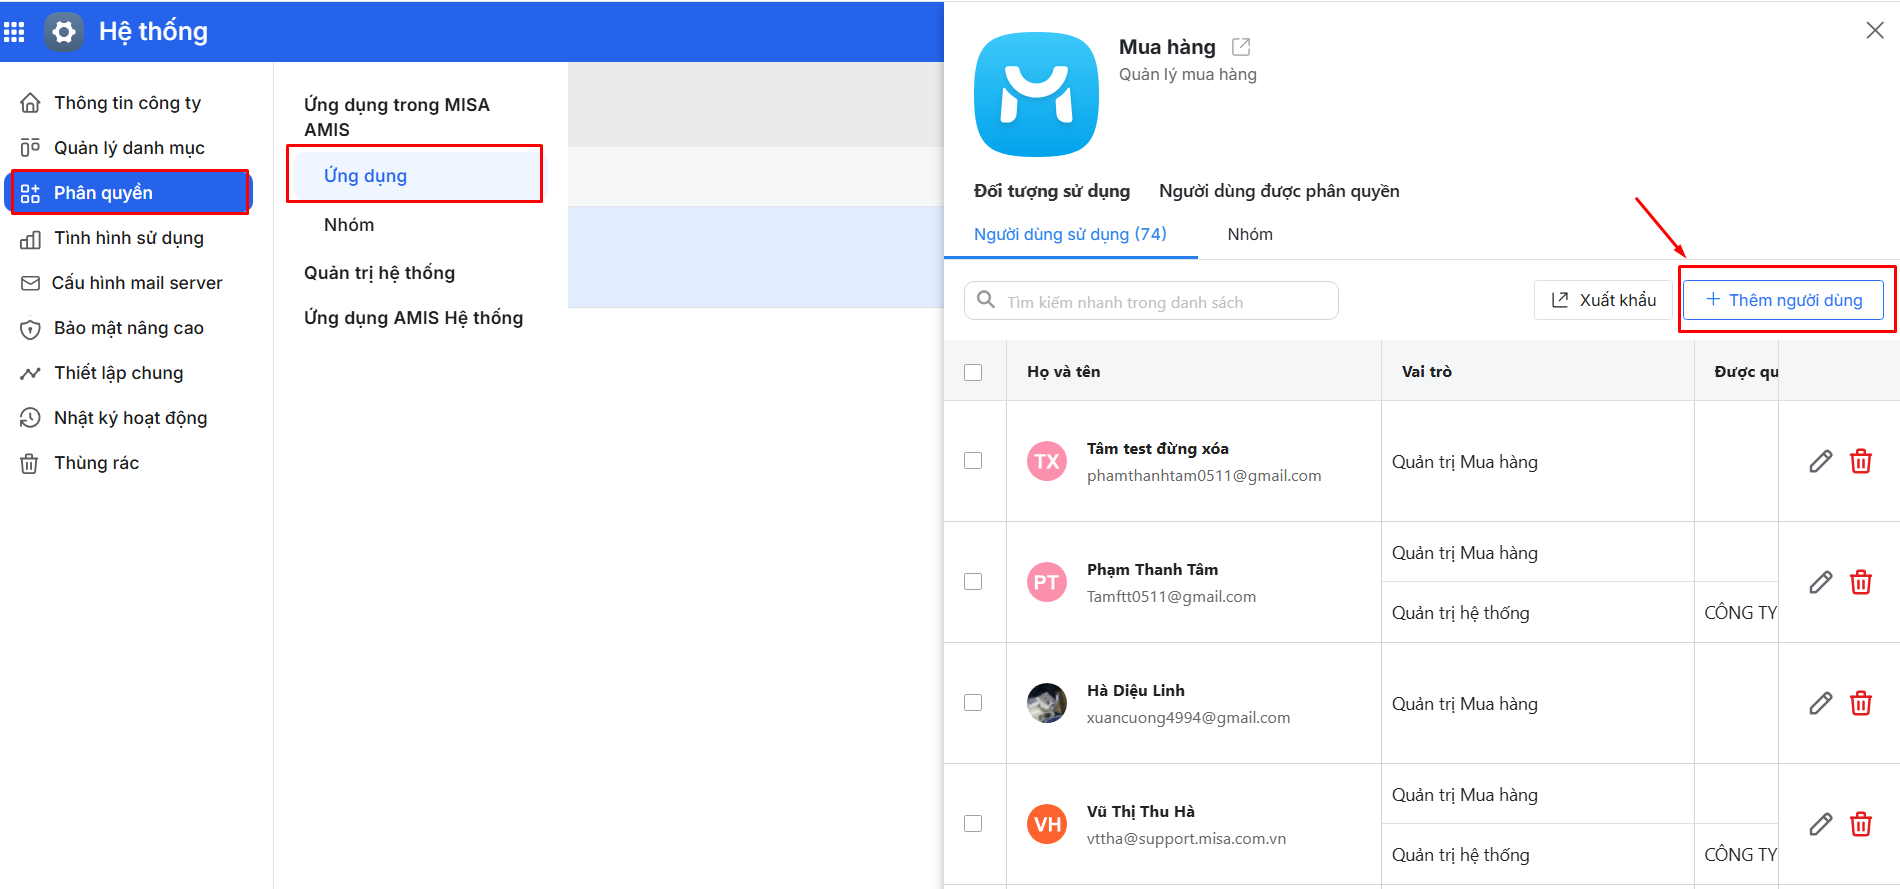Click email vttha@support.misa.com.vn
The width and height of the screenshot is (1900, 889).
pos(1186,839)
